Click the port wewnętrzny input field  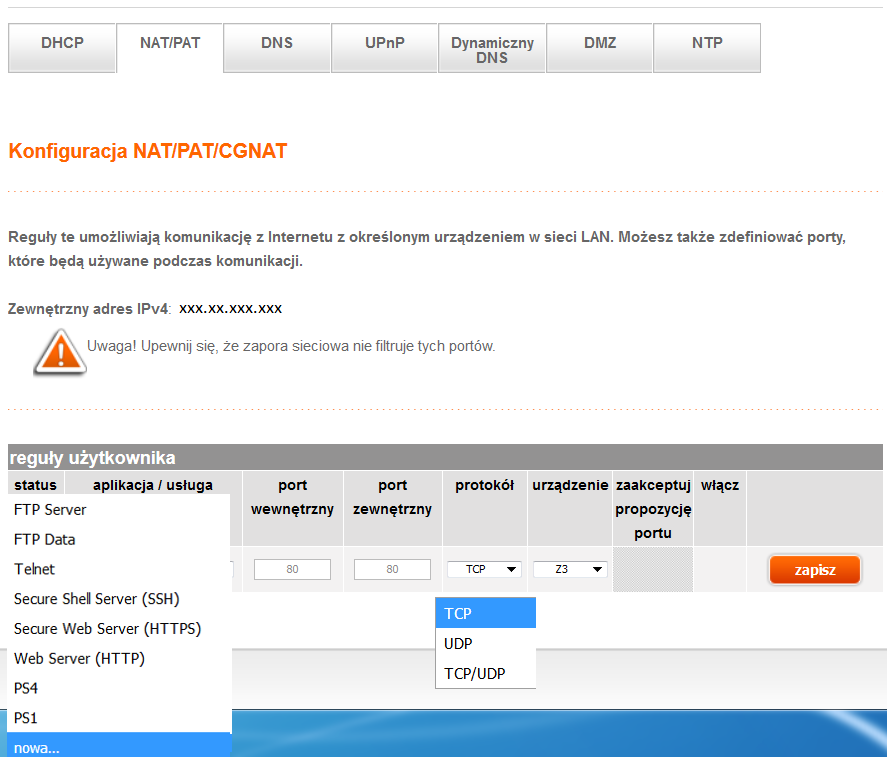click(292, 568)
